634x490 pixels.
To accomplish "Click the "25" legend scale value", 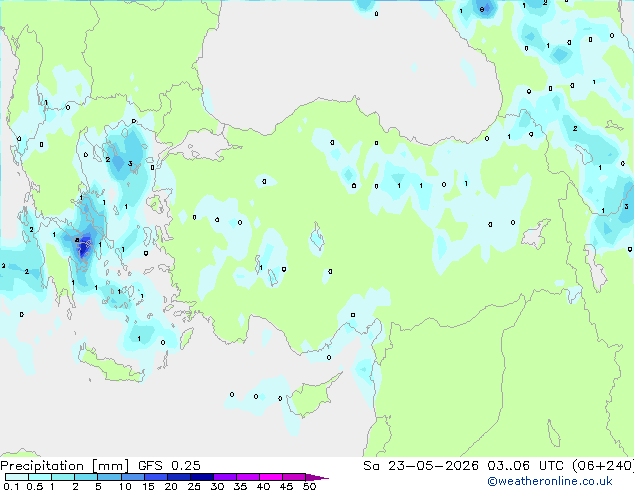I will coord(194,486).
